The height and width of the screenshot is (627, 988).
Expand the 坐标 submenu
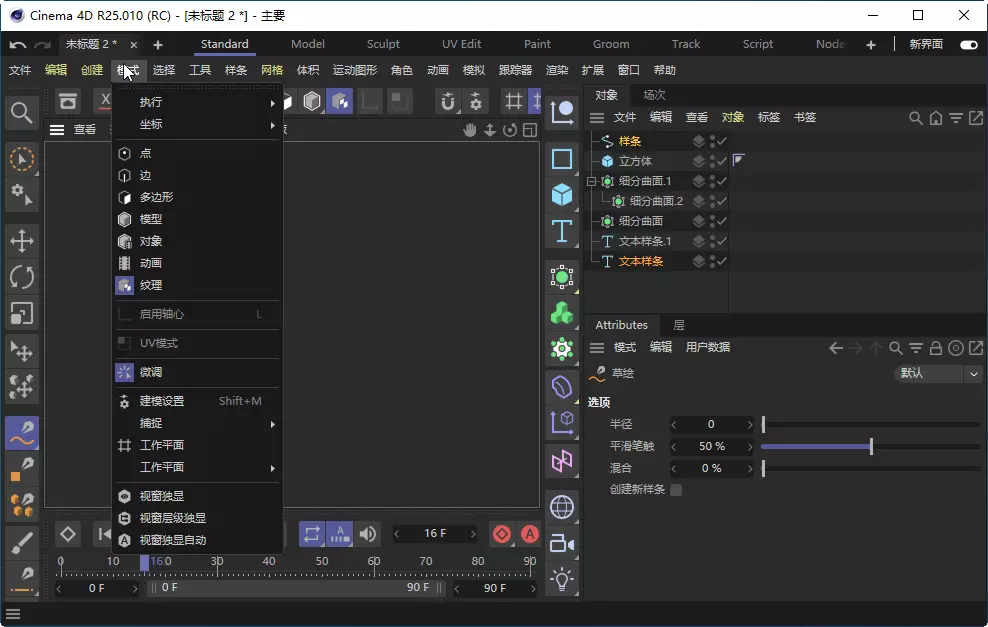pos(197,124)
